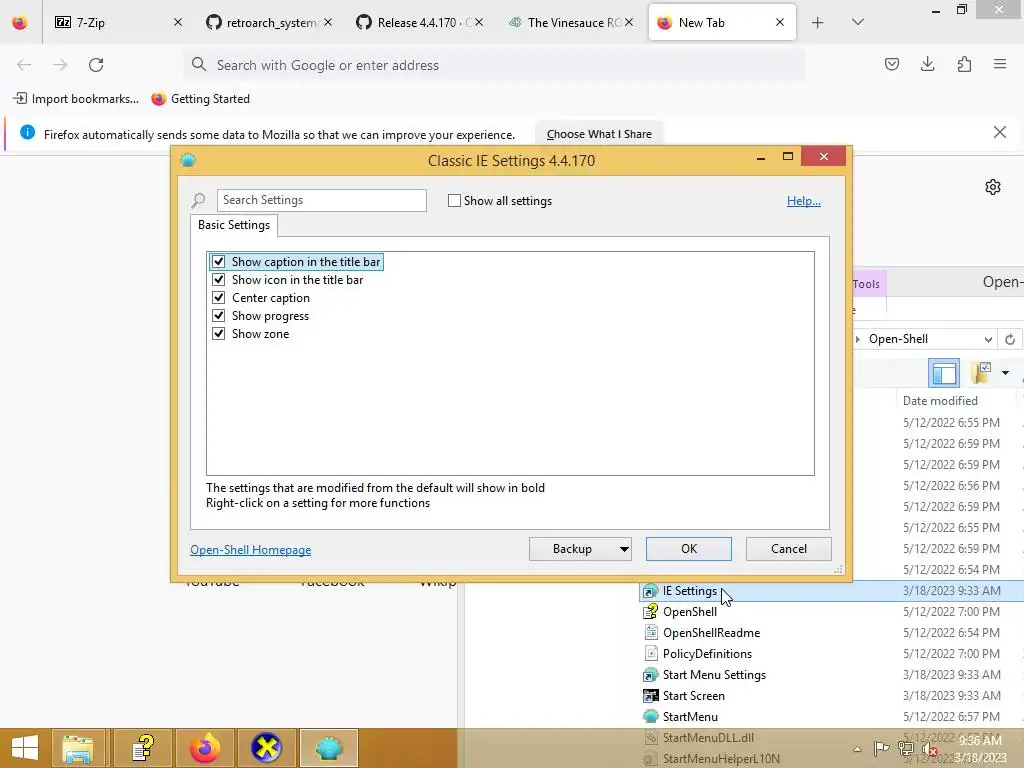Refresh the Open-Shell folder in Explorer
Screen dimensions: 1024x768
point(1010,339)
